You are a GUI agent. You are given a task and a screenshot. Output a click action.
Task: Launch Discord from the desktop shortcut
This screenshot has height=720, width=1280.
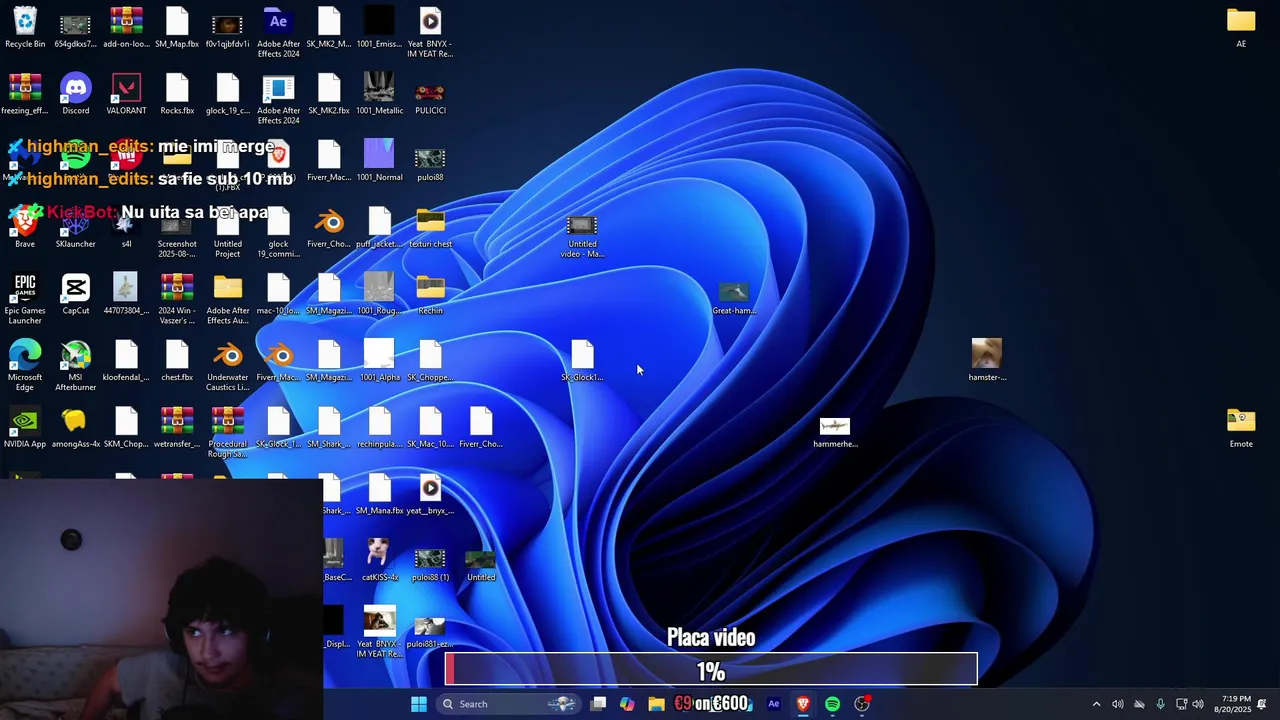point(76,95)
